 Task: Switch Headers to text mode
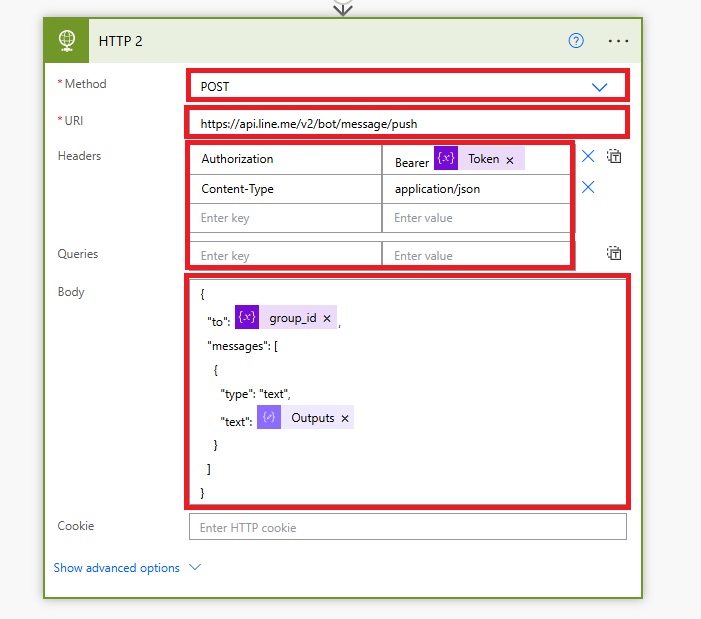click(615, 157)
